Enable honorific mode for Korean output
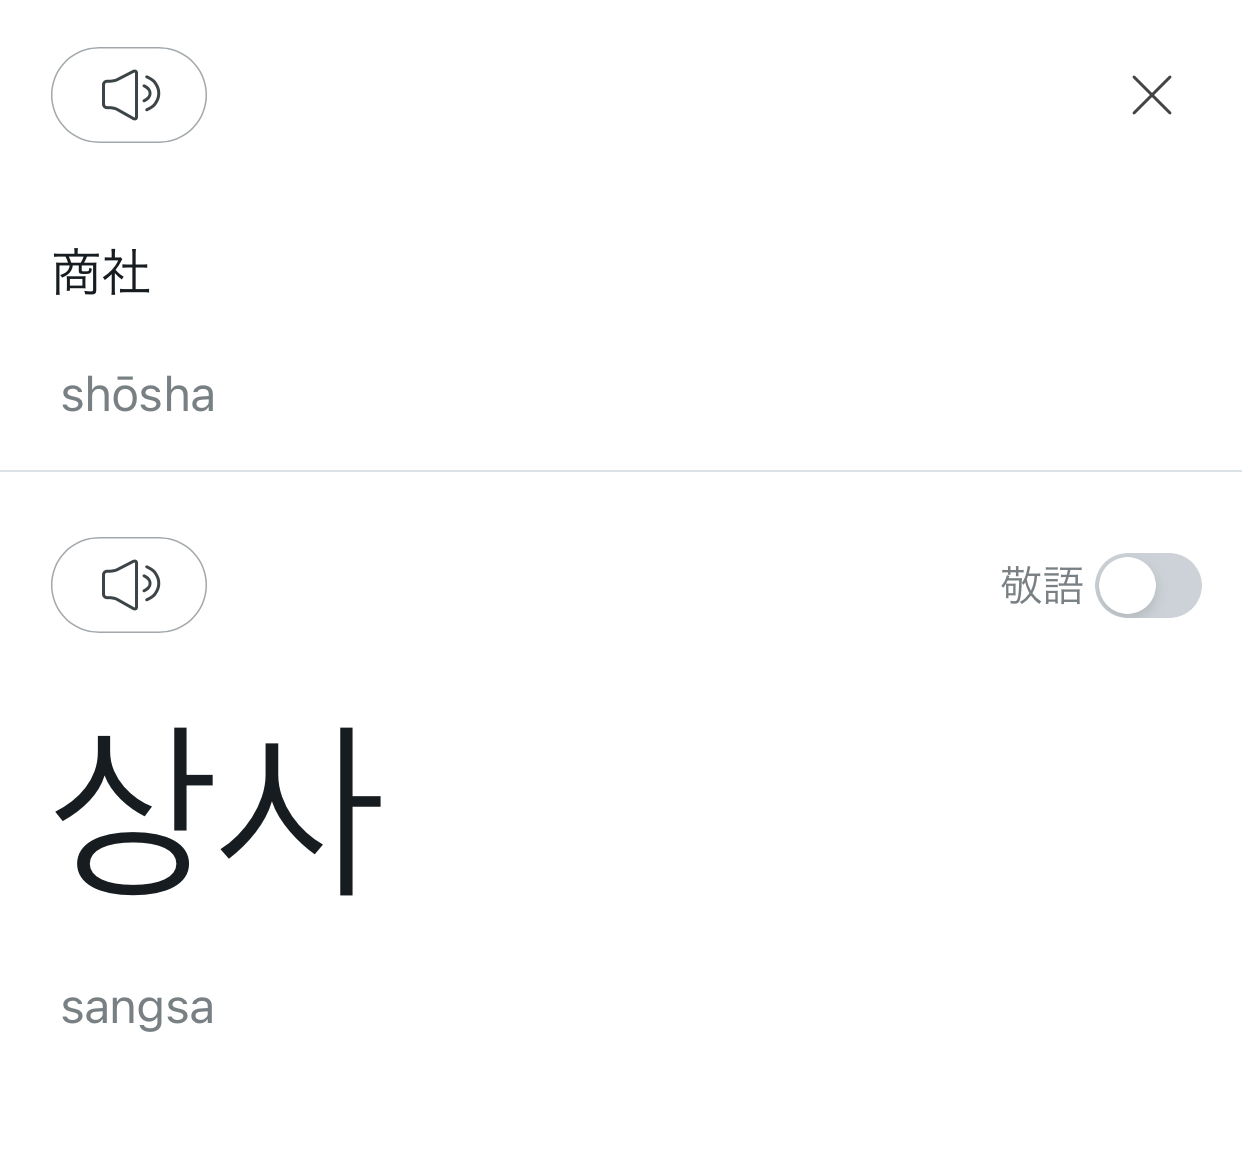1242x1149 pixels. coord(1148,585)
